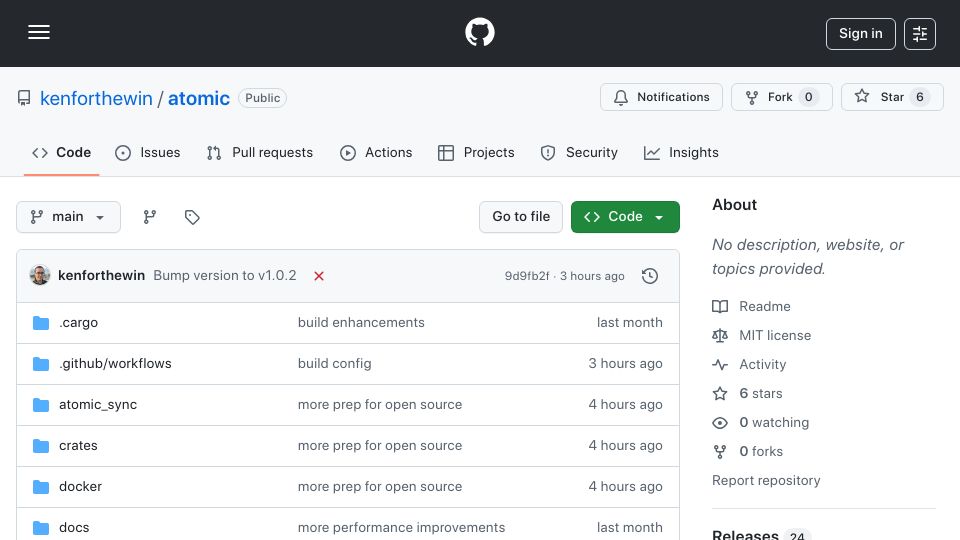Star the atomic repository
The width and height of the screenshot is (960, 540).
click(892, 97)
